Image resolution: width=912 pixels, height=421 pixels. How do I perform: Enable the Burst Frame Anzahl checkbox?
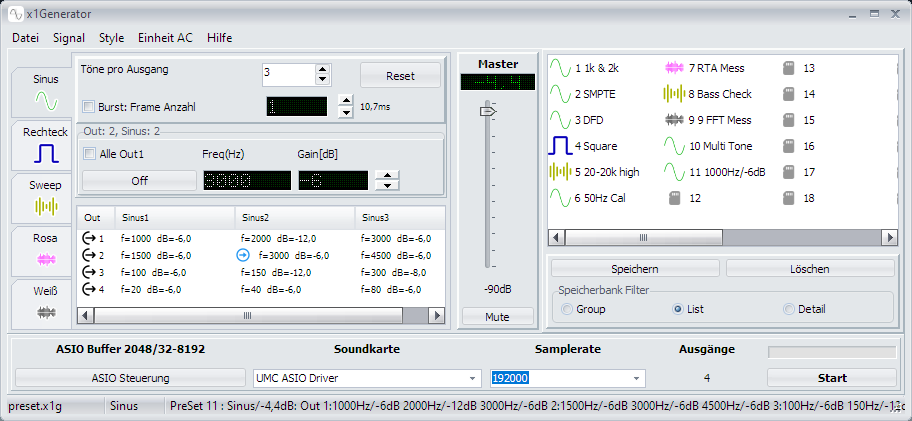tap(88, 106)
